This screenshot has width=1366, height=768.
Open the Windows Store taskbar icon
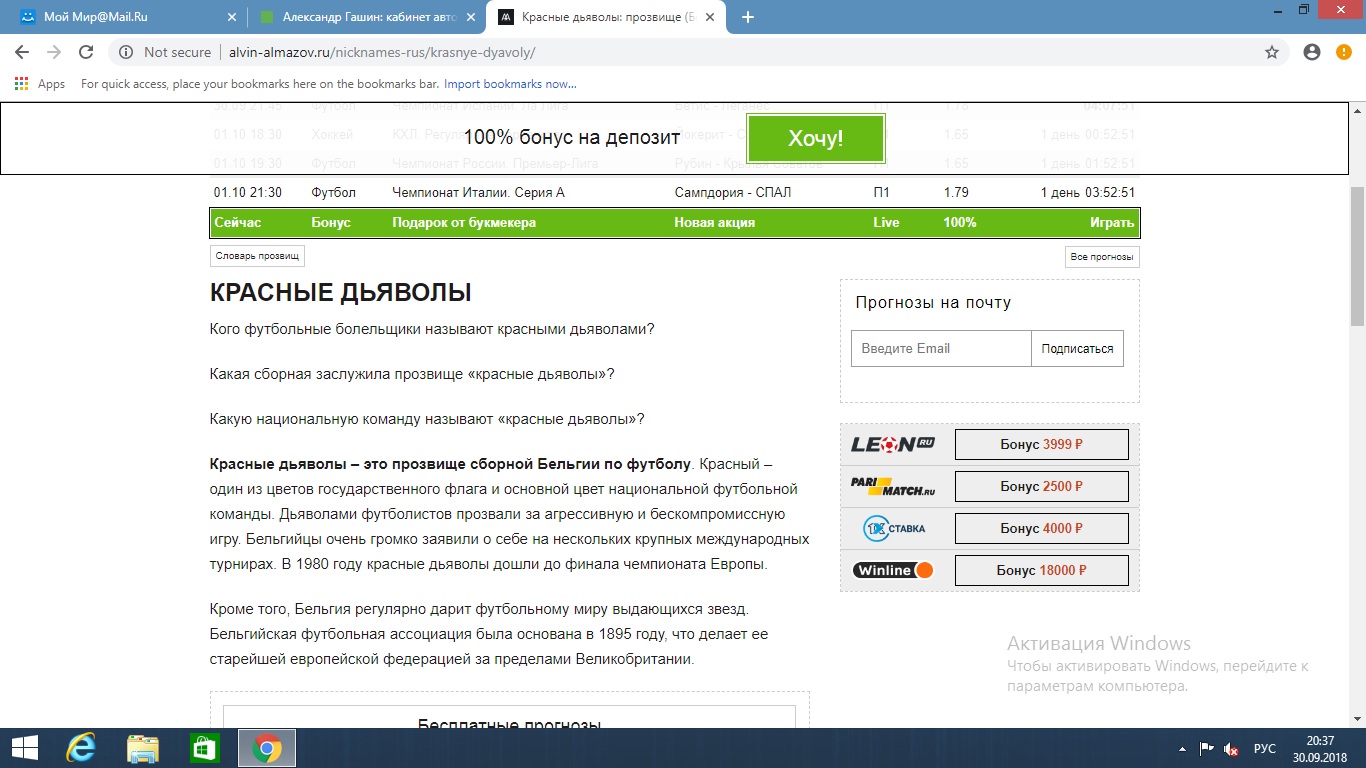coord(205,748)
